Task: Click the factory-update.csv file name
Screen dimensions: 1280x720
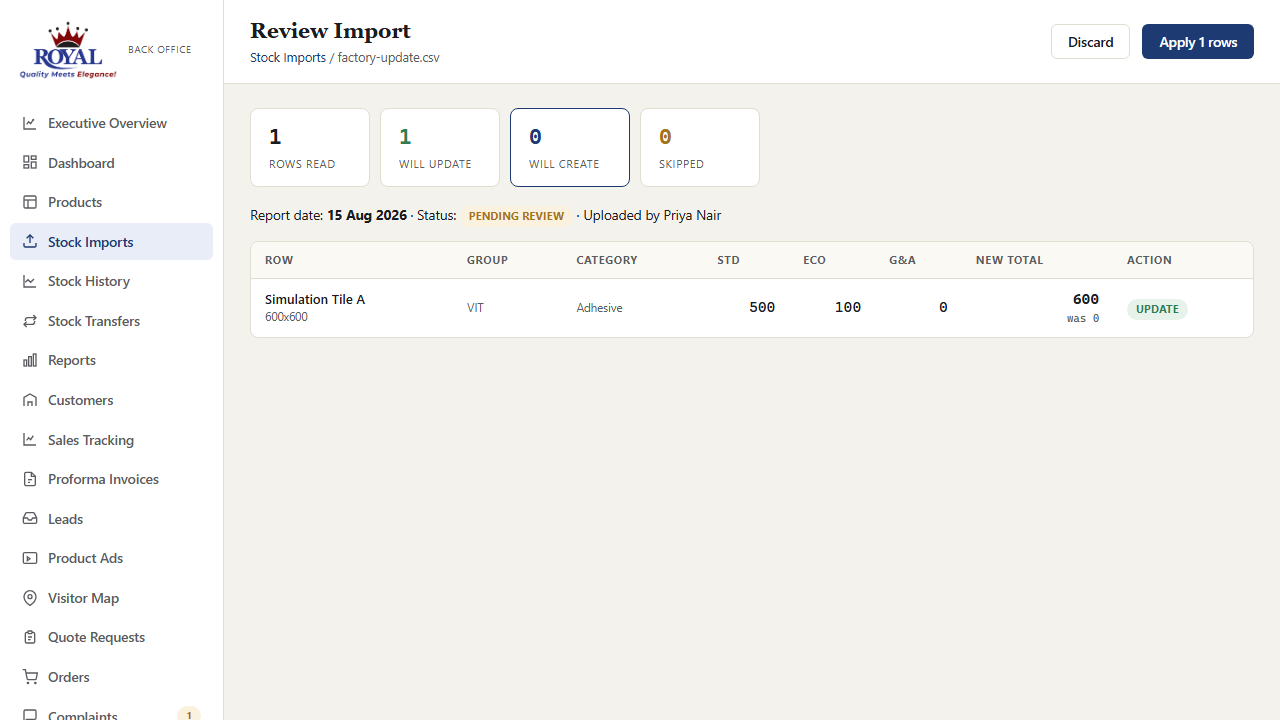Action: [x=389, y=58]
